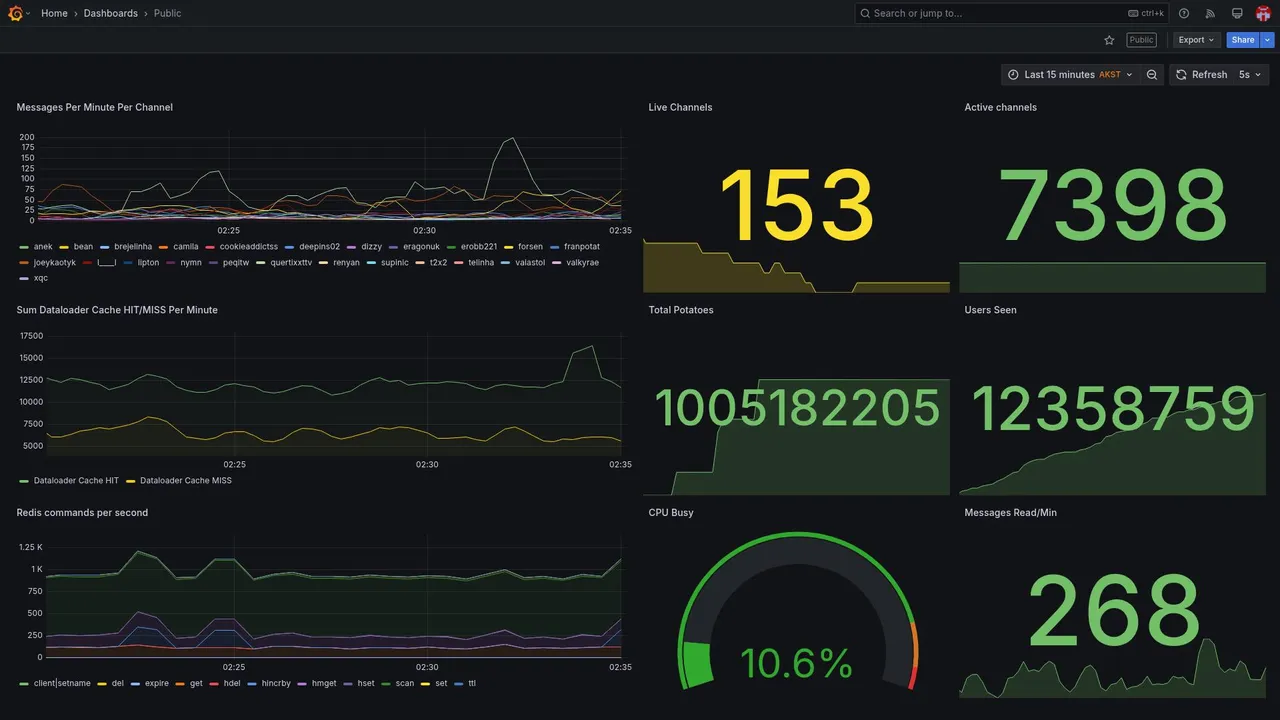This screenshot has width=1280, height=720.
Task: Open the Grafana logo menu
Action: tap(15, 13)
